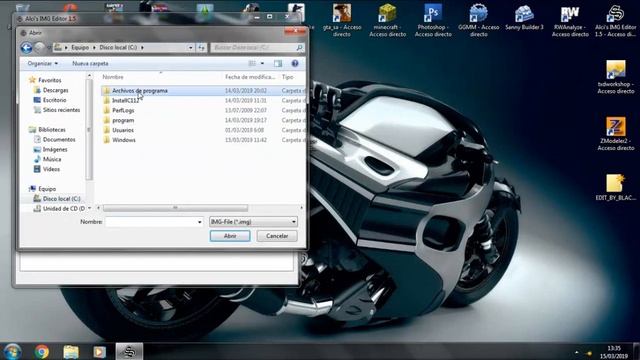640x360 pixels.
Task: Open the RWAnalyze desktop shortcut
Action: click(x=570, y=20)
